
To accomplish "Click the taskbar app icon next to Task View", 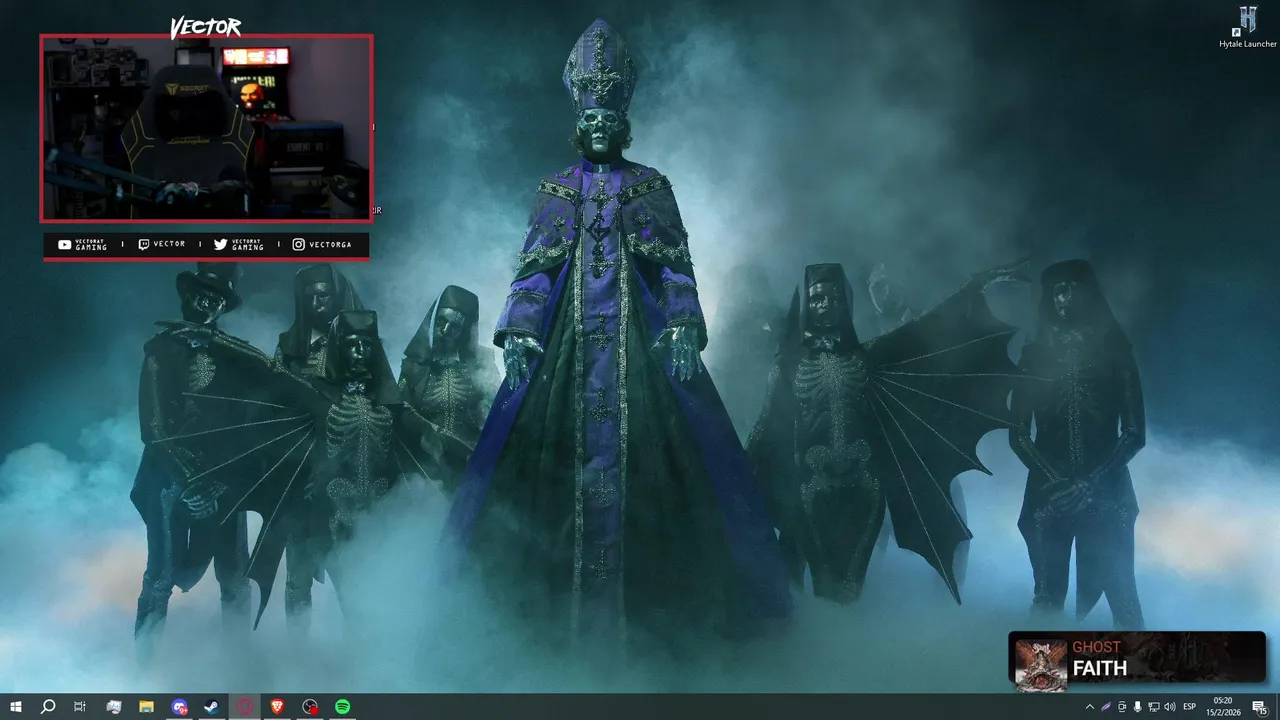I will pos(113,707).
